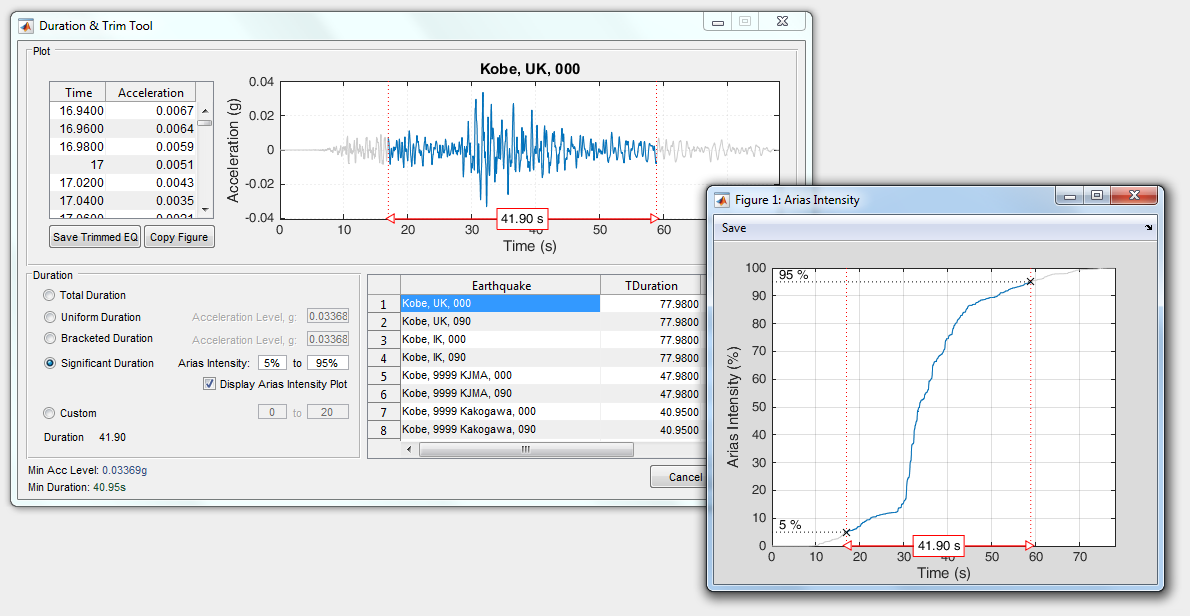Select Uniform Duration option

[50, 318]
